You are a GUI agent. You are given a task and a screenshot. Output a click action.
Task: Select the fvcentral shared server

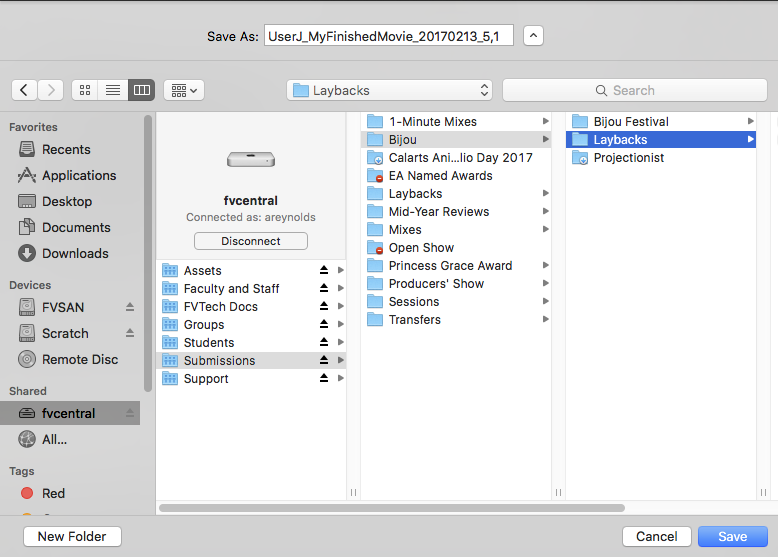click(x=70, y=413)
